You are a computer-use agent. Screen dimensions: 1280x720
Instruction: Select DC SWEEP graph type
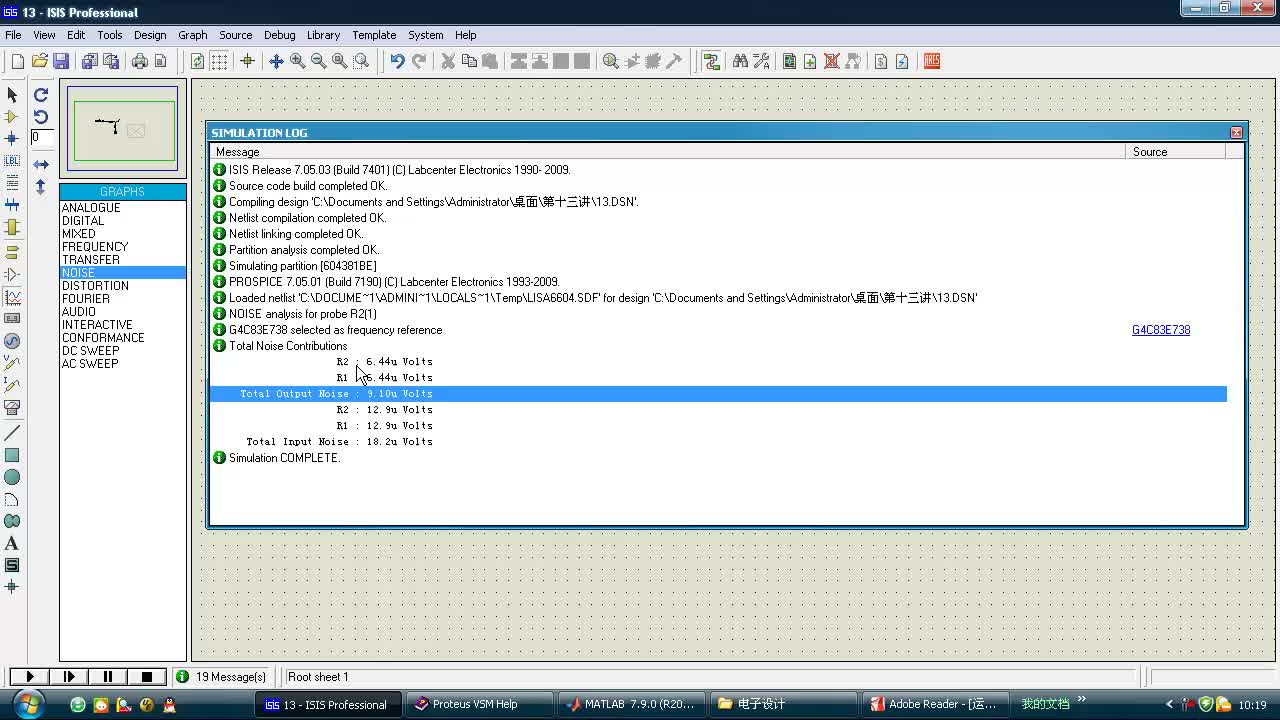pos(123,351)
